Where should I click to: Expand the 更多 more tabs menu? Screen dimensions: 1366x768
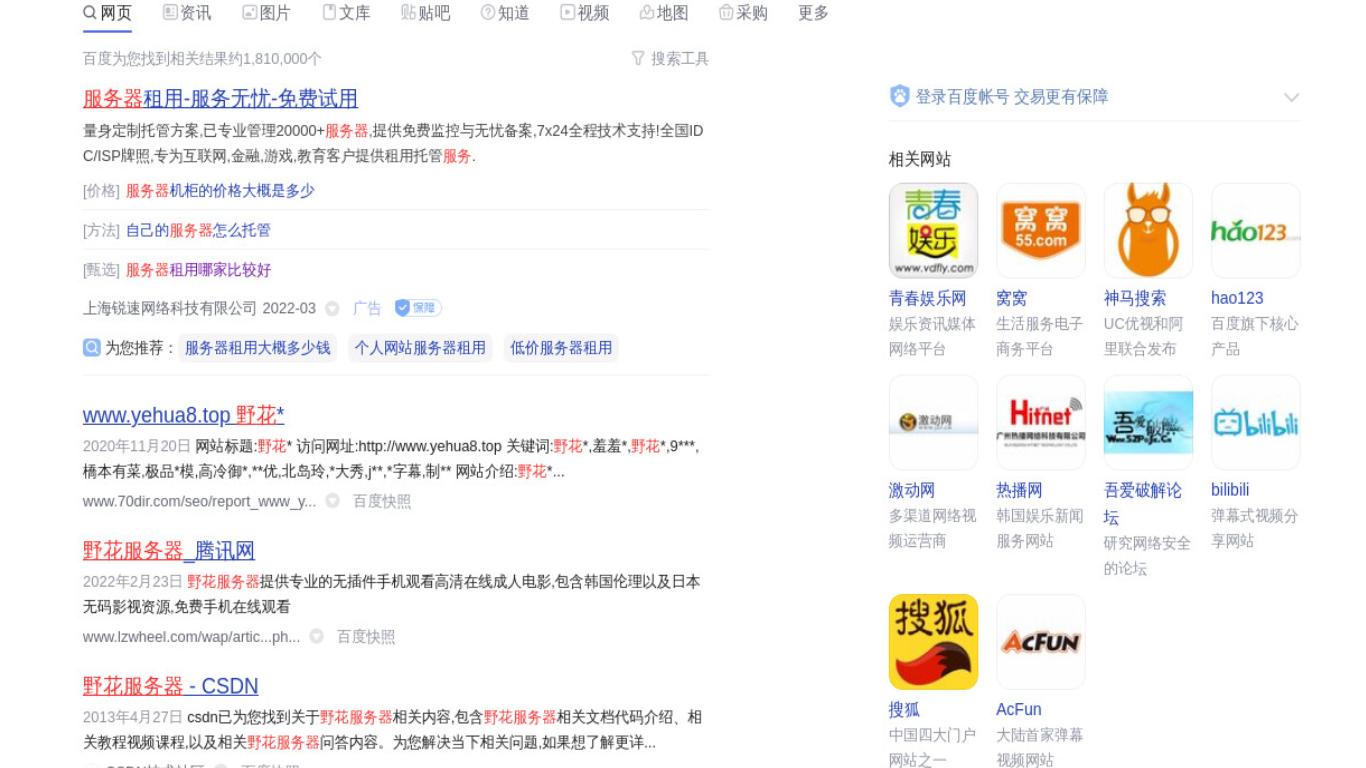813,13
